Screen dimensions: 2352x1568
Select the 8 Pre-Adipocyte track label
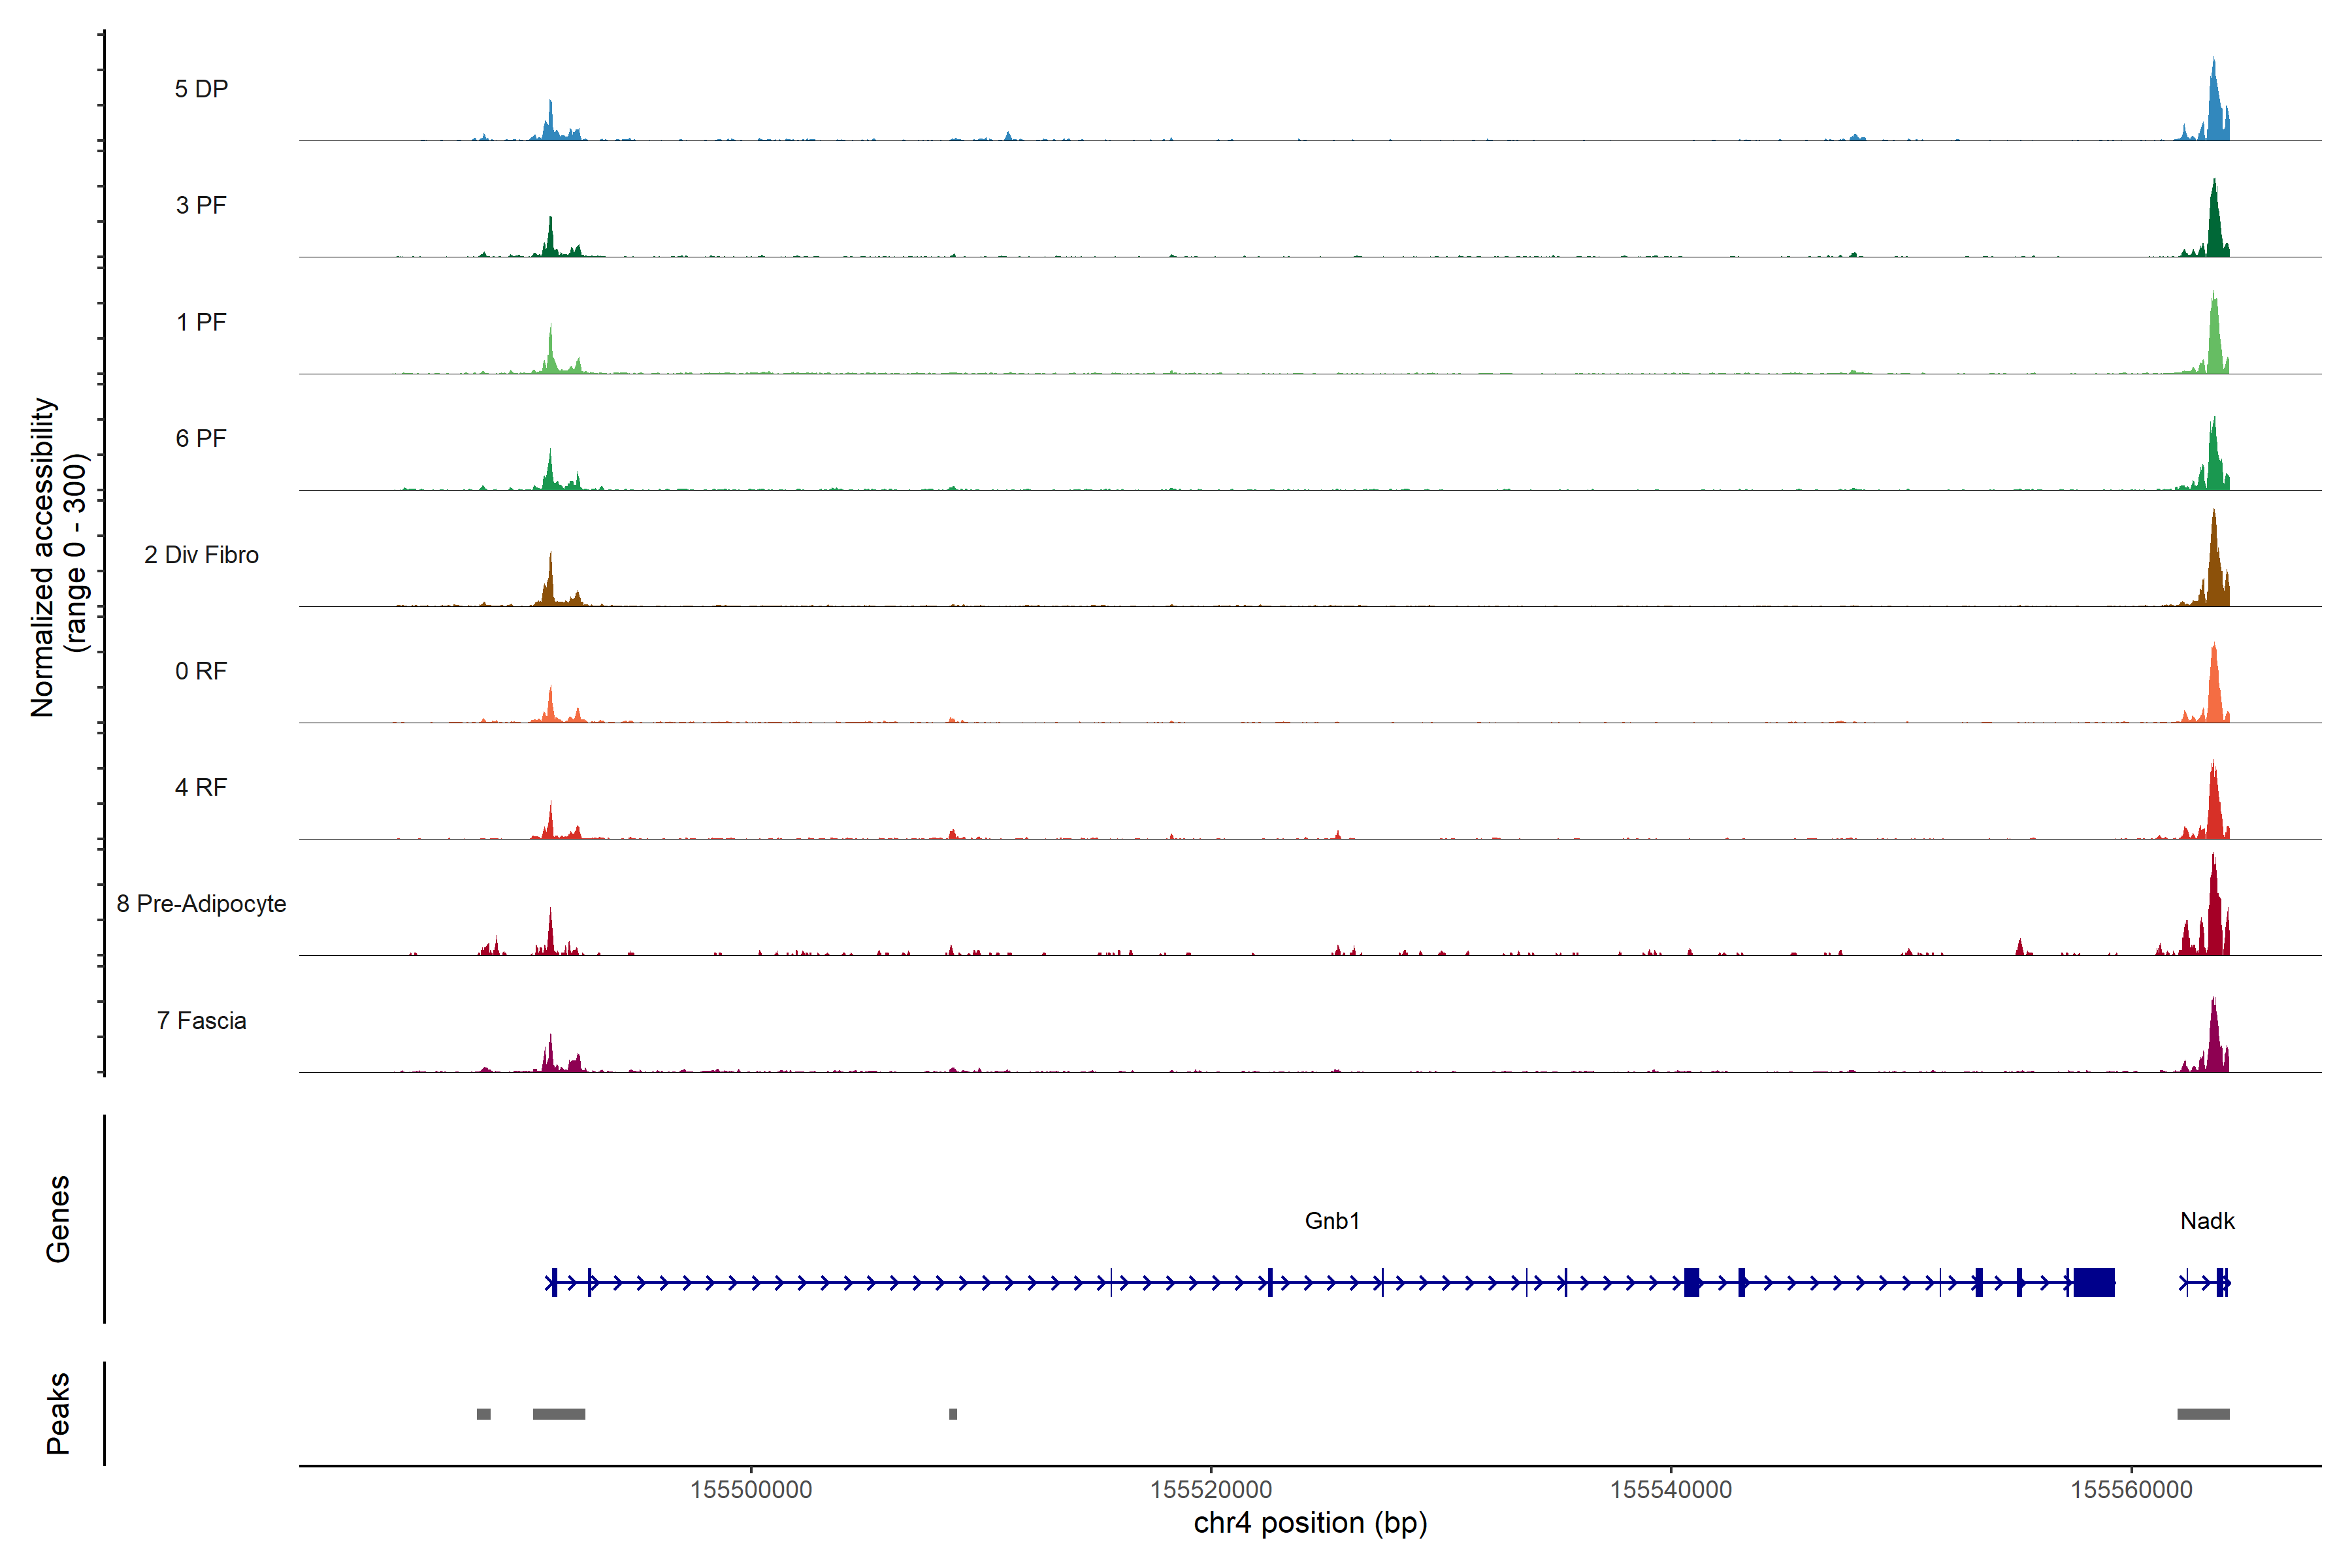coord(201,904)
